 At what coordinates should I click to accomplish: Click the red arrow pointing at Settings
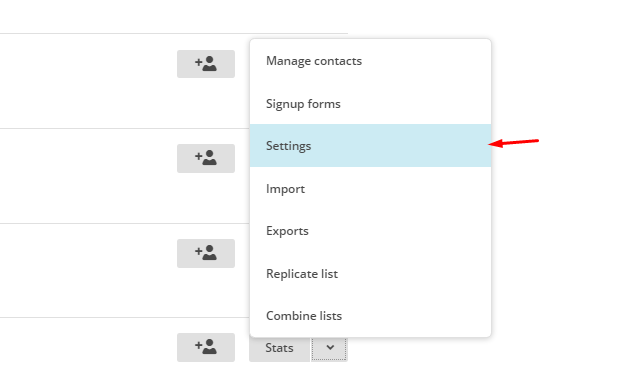(514, 142)
